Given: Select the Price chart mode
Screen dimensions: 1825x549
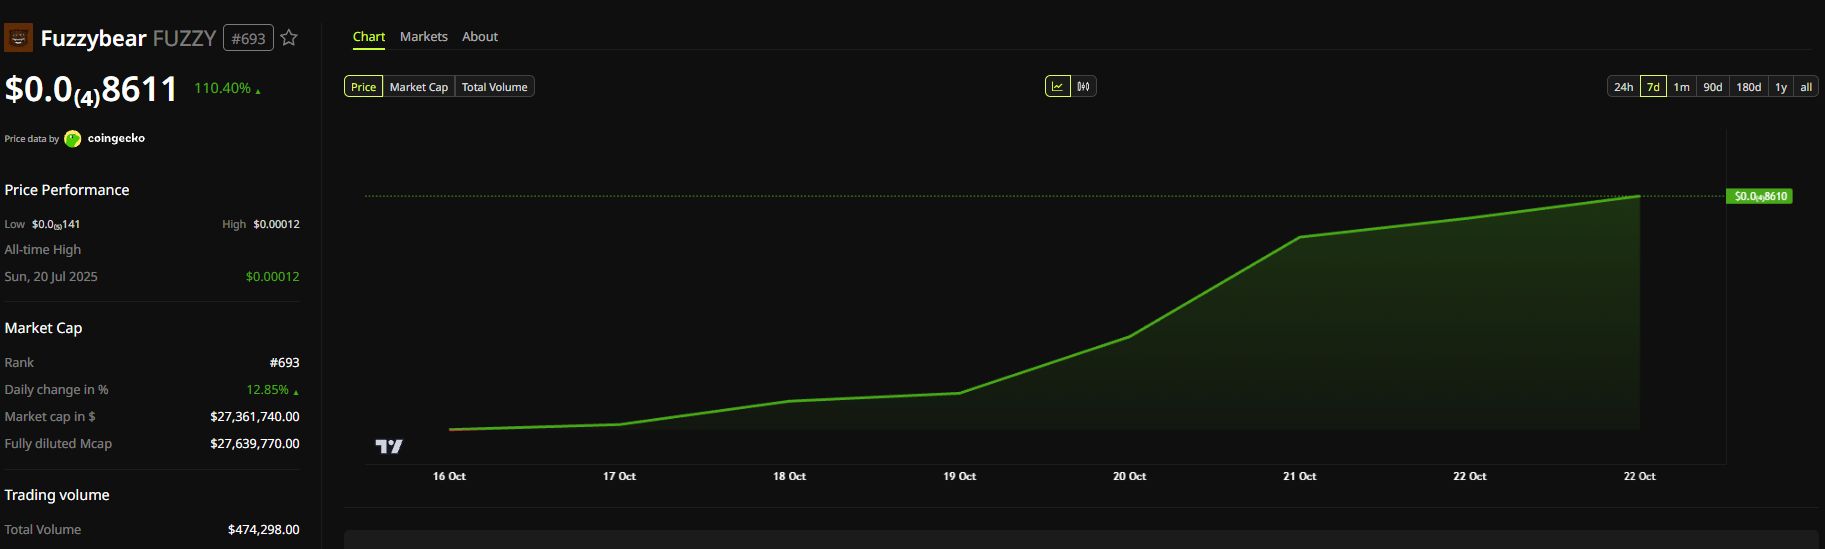Looking at the screenshot, I should [364, 87].
